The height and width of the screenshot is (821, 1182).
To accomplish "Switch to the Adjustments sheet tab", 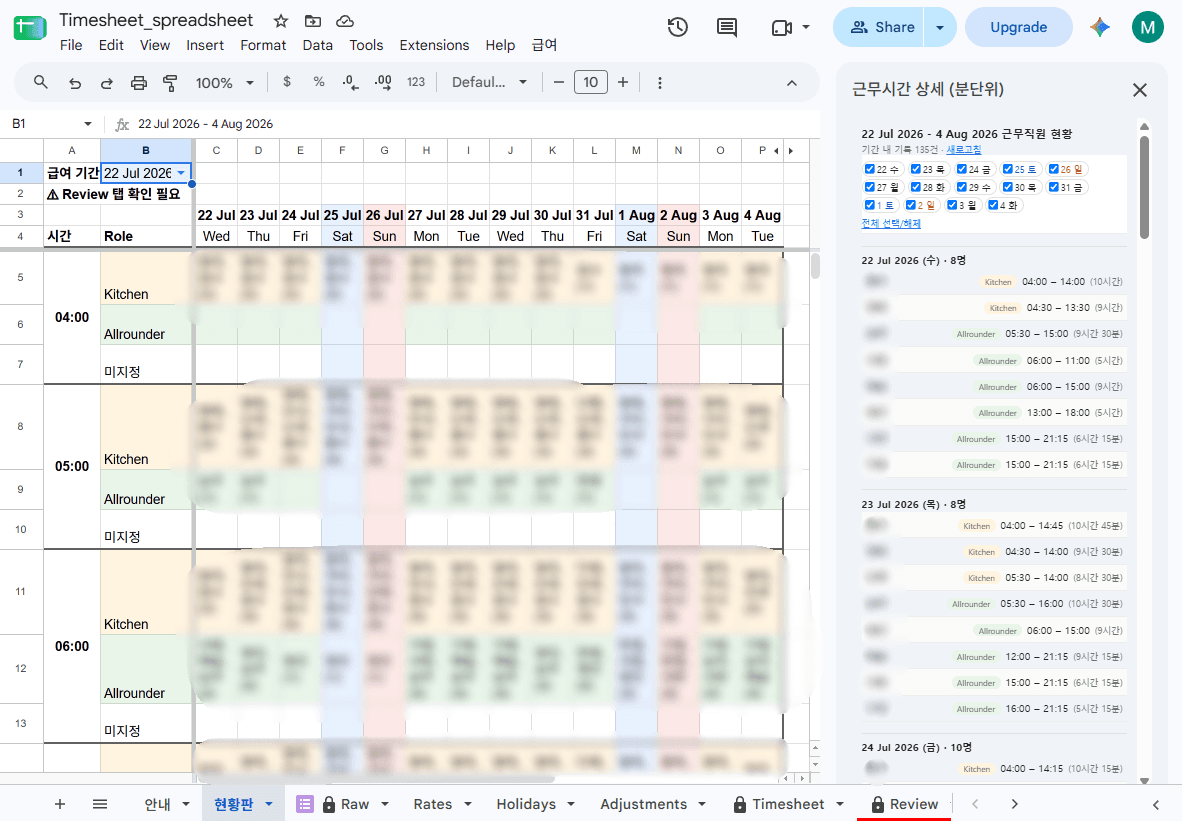I will (x=644, y=804).
